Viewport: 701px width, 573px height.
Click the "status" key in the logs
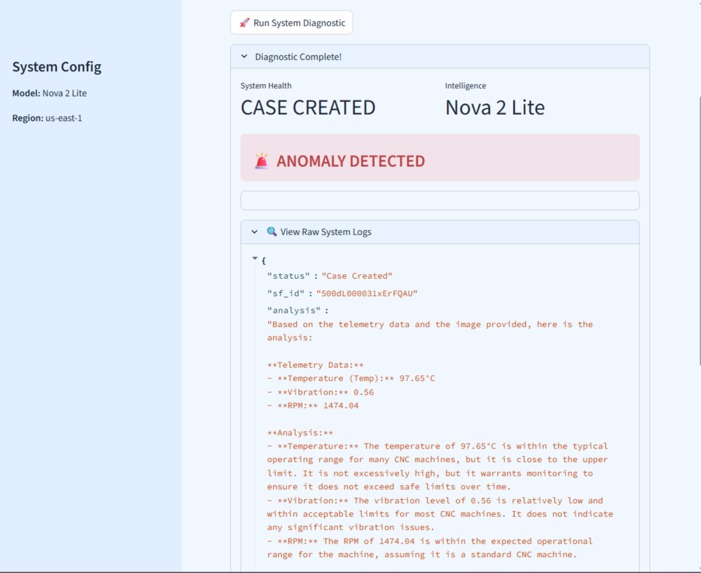[x=288, y=276]
